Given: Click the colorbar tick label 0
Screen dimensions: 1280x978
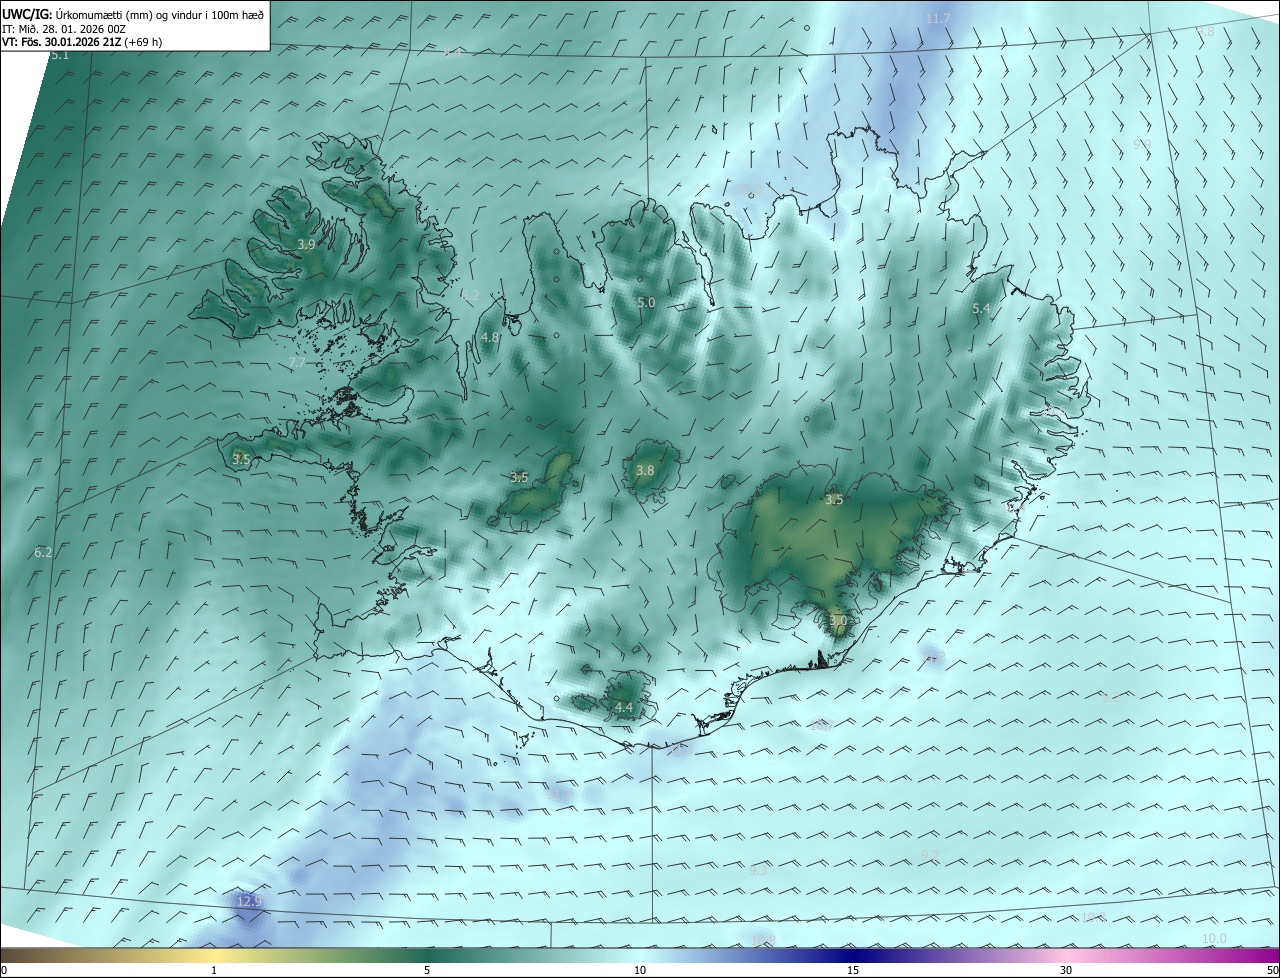Looking at the screenshot, I should [x=3, y=970].
